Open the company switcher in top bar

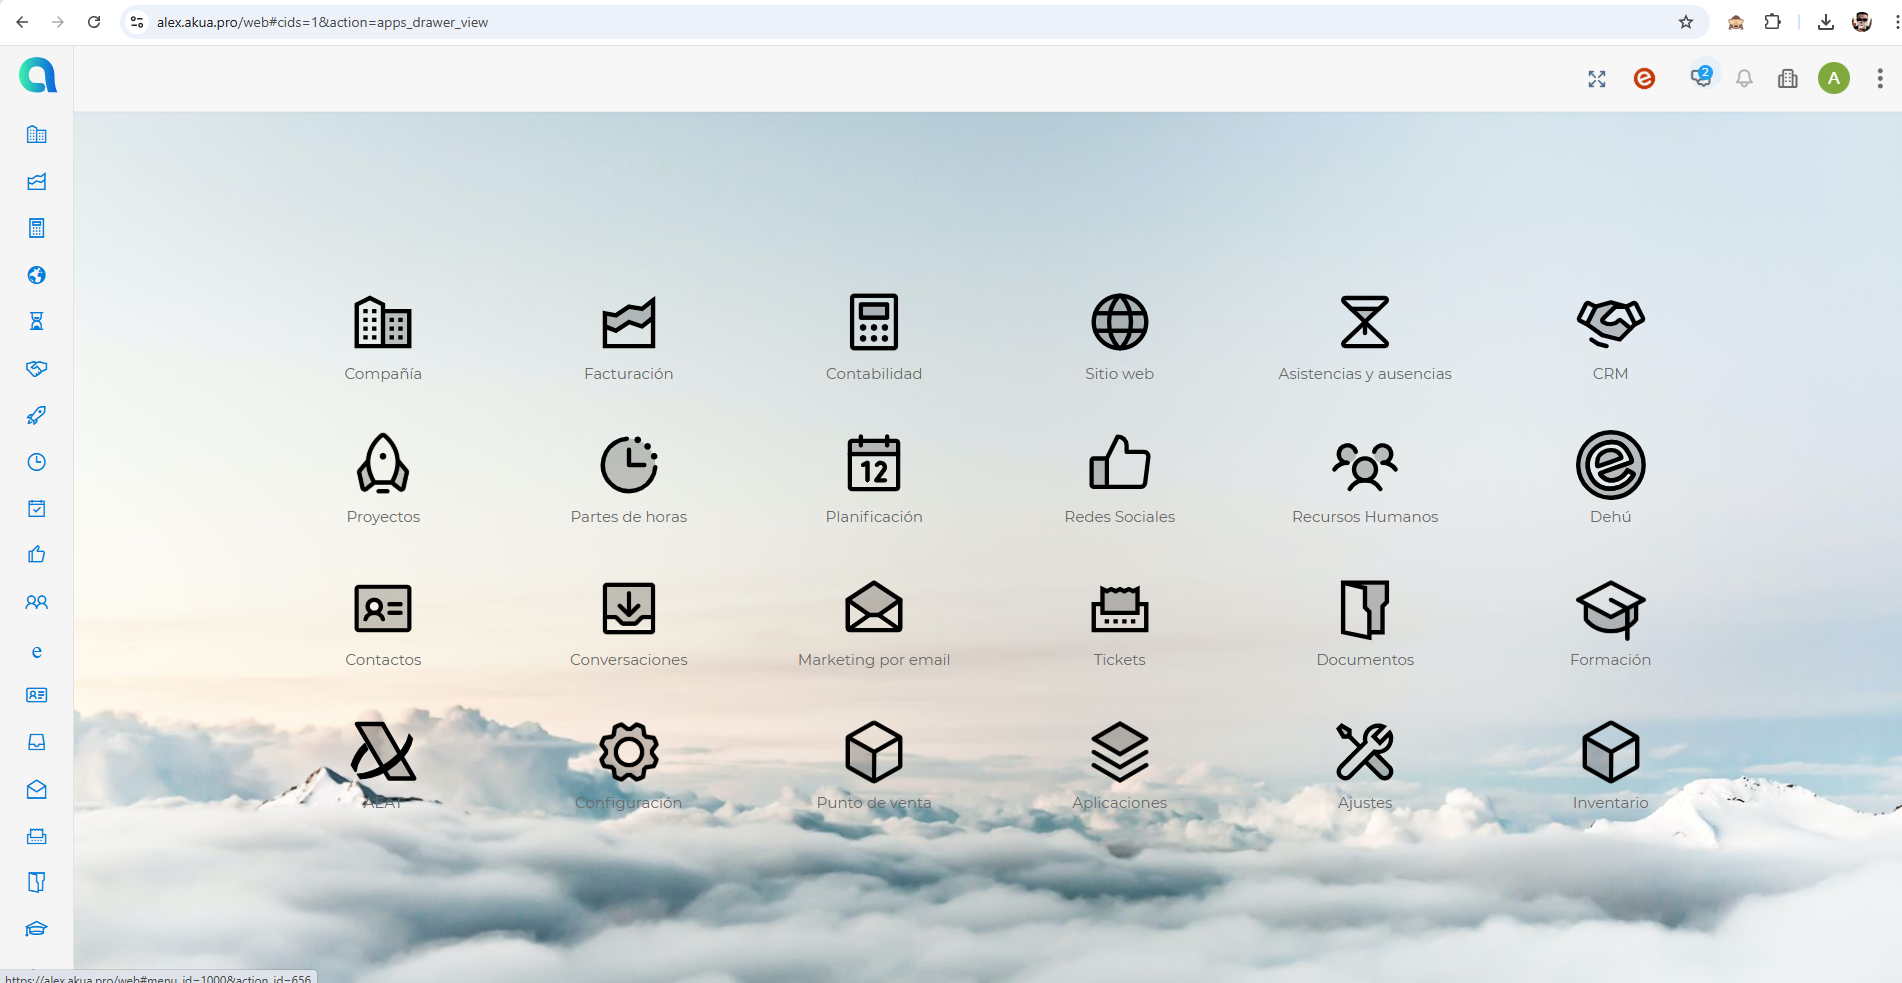[1787, 79]
